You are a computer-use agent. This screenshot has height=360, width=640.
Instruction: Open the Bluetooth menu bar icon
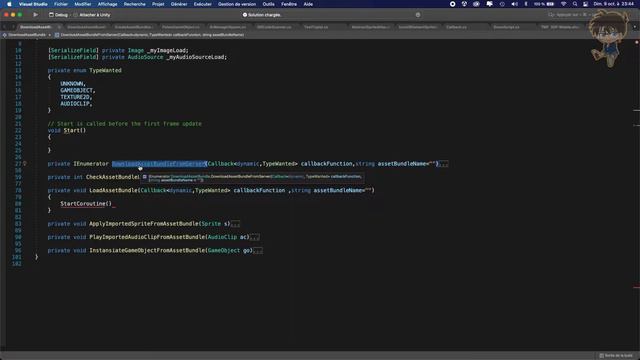pos(525,4)
